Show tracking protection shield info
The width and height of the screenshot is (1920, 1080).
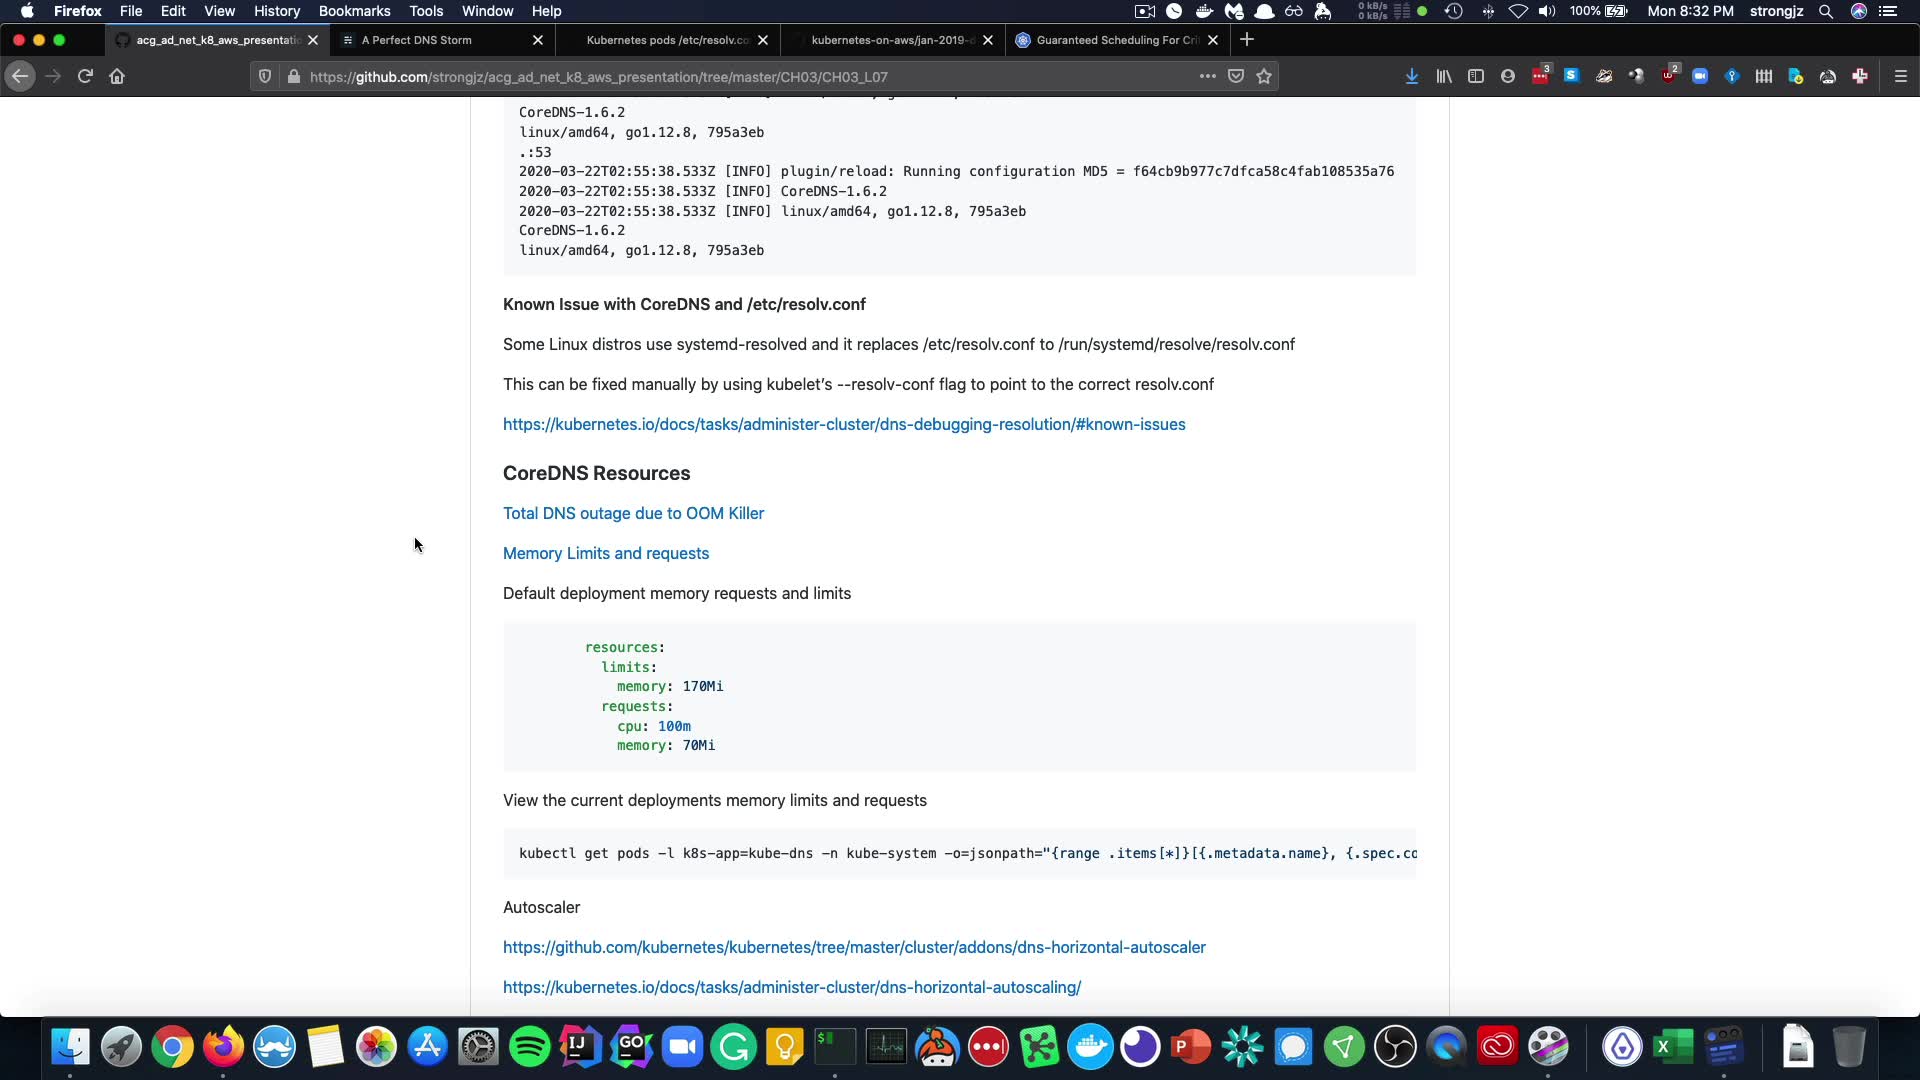coord(265,76)
